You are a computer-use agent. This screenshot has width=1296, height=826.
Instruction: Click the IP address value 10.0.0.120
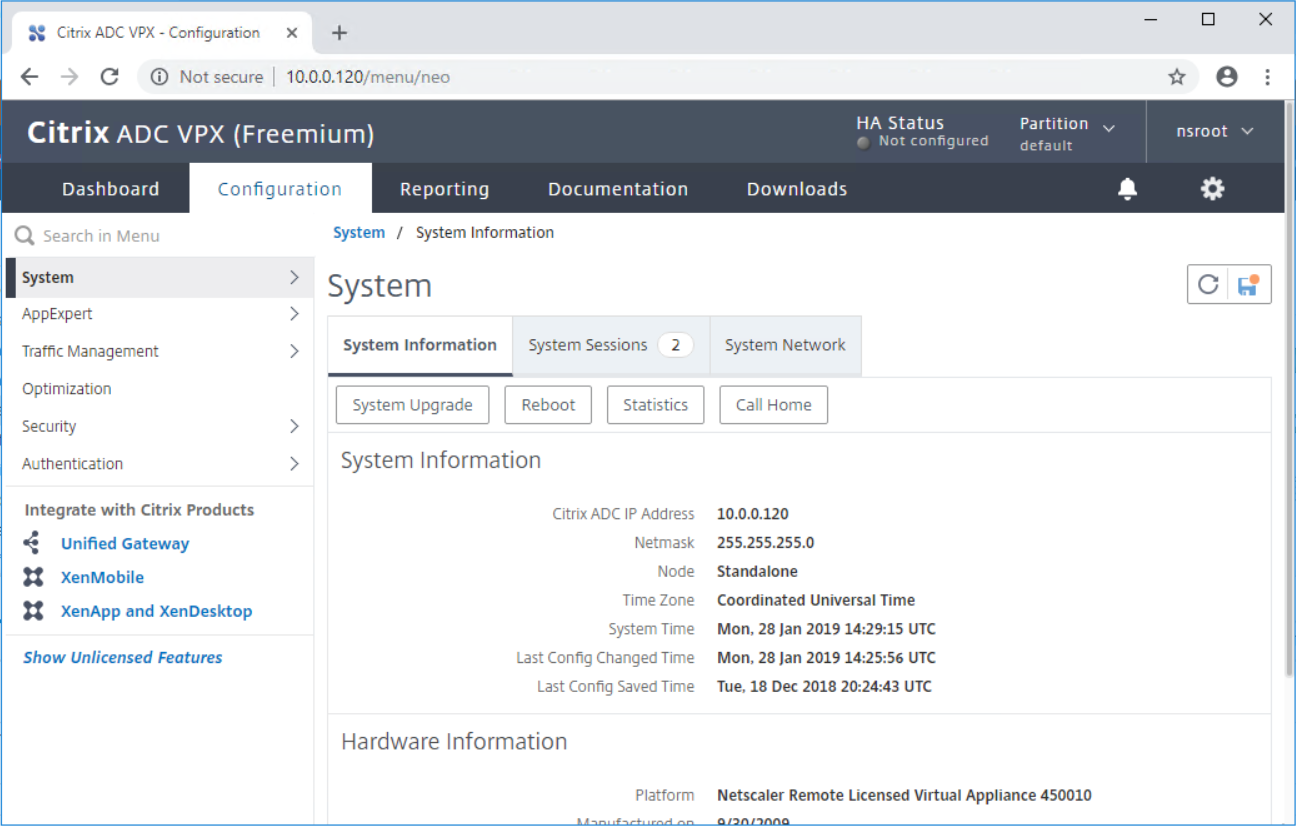pyautogui.click(x=753, y=514)
